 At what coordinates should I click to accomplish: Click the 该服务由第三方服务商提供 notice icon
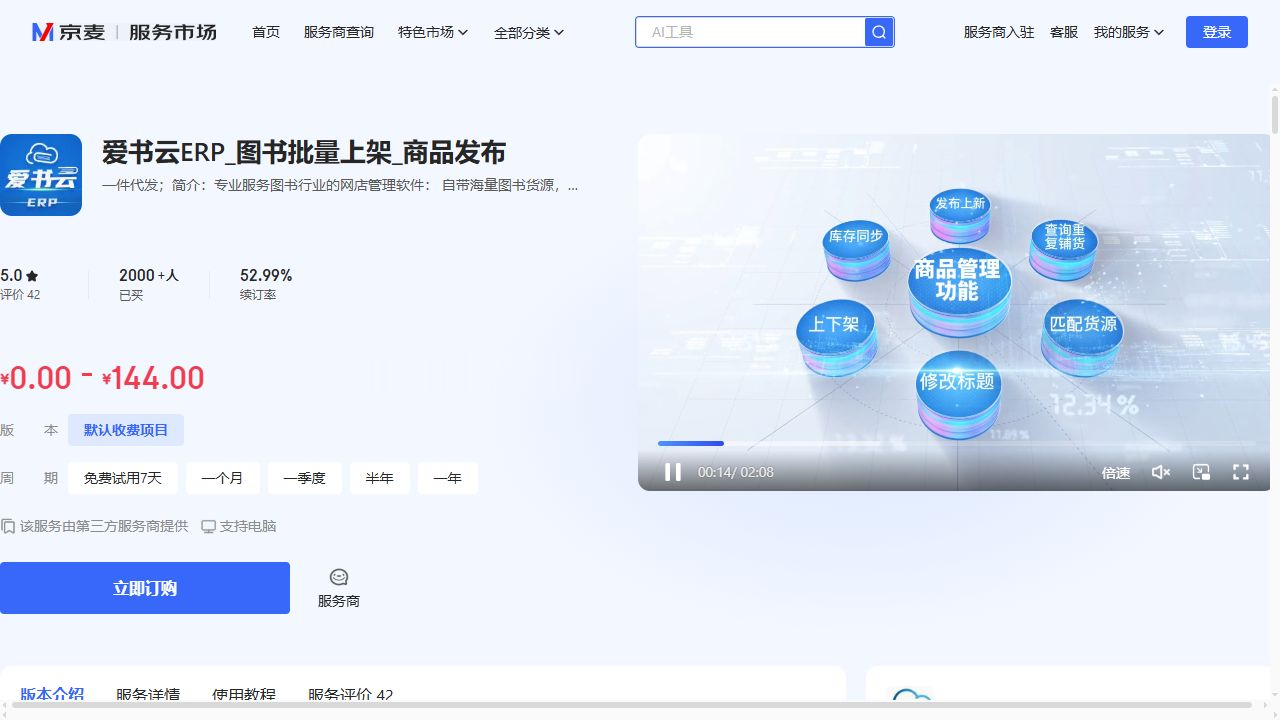pos(8,526)
